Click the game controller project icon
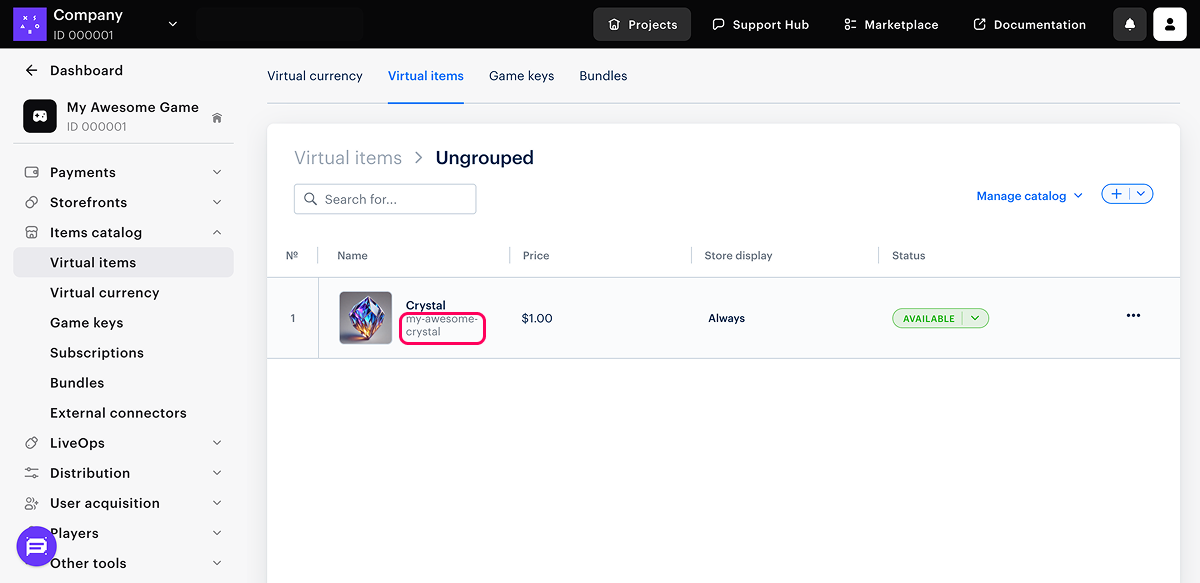Image resolution: width=1200 pixels, height=583 pixels. [40, 116]
